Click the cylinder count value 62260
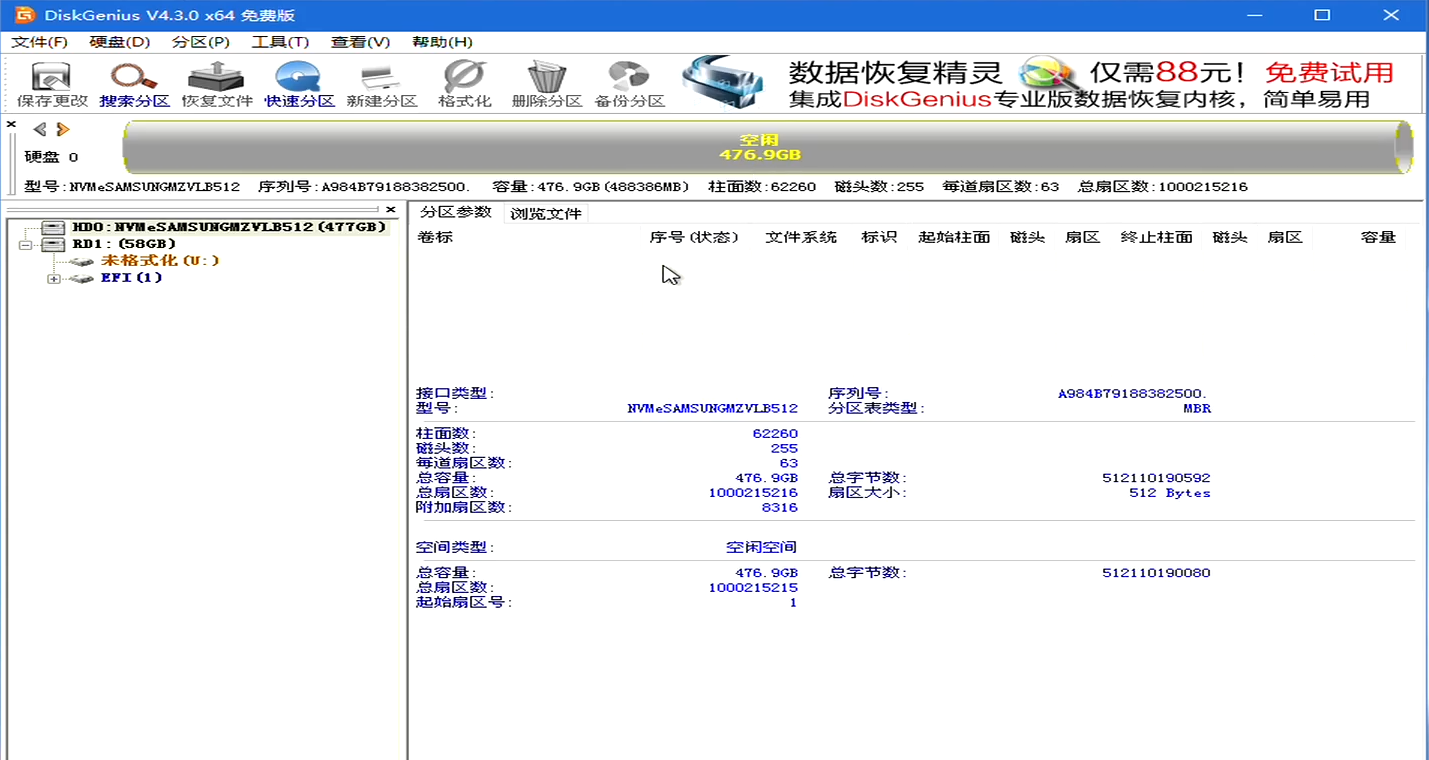This screenshot has width=1429, height=760. pos(775,434)
